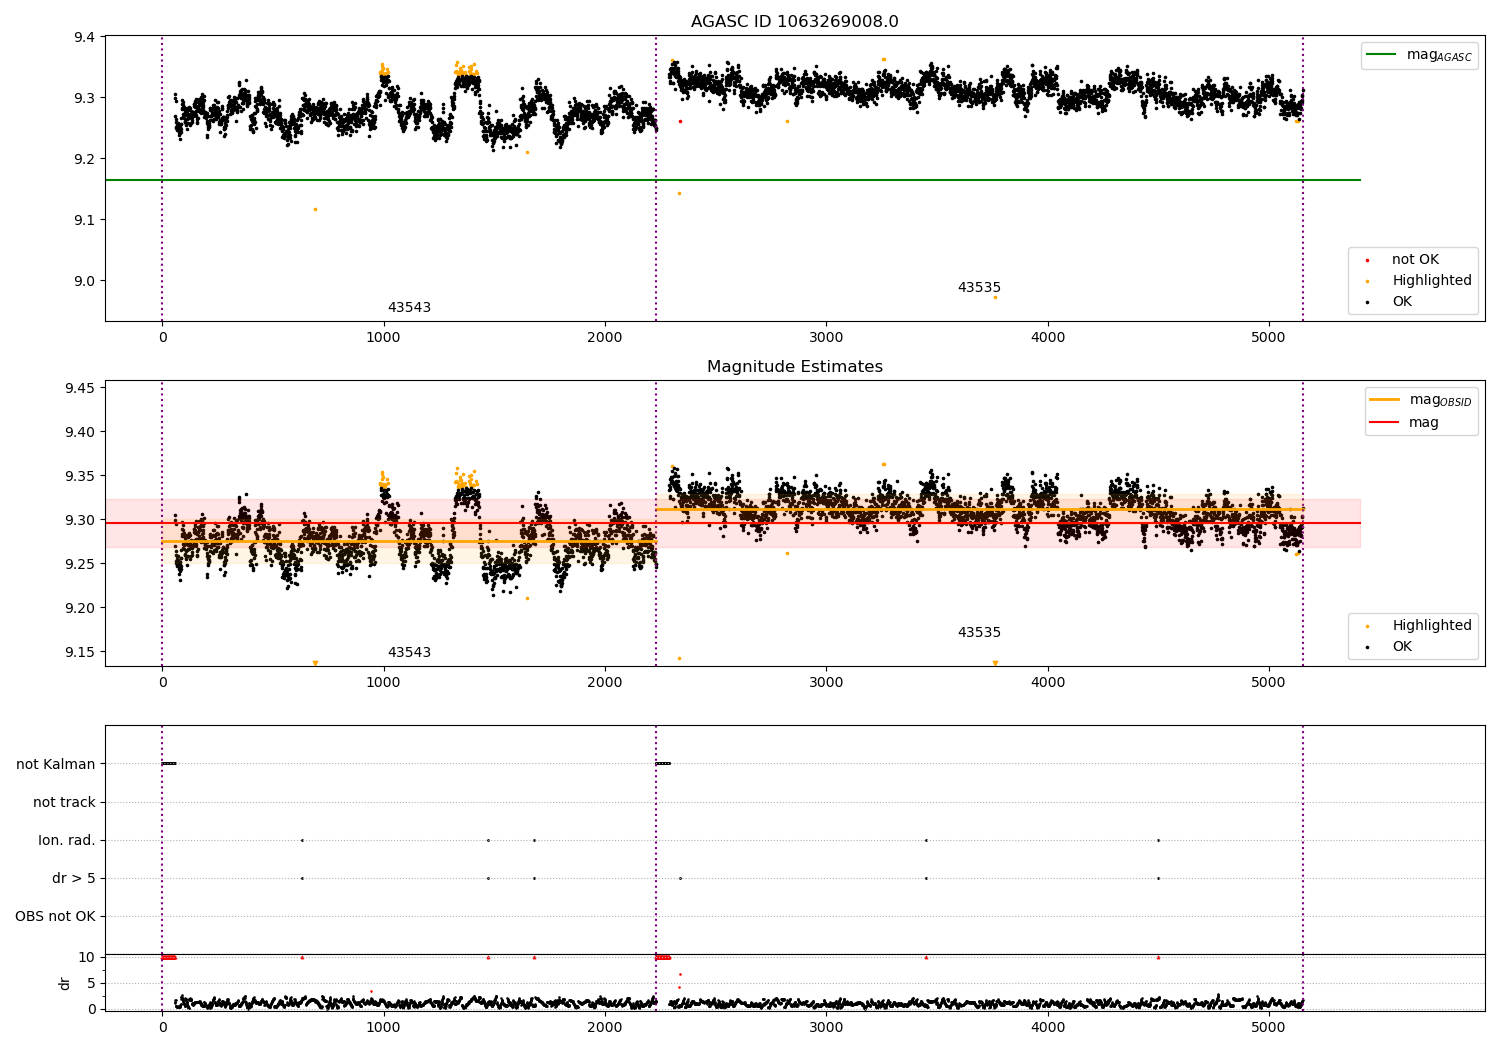The width and height of the screenshot is (1500, 1050).
Task: Click 'Highlighted' legend entry in Magnitude Estimates plot
Action: pyautogui.click(x=1417, y=626)
